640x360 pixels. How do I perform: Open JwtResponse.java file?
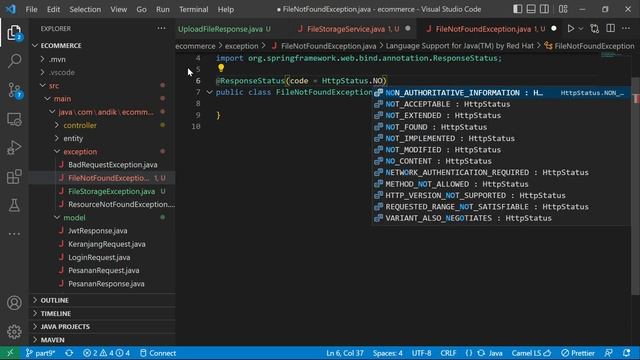[x=98, y=231]
